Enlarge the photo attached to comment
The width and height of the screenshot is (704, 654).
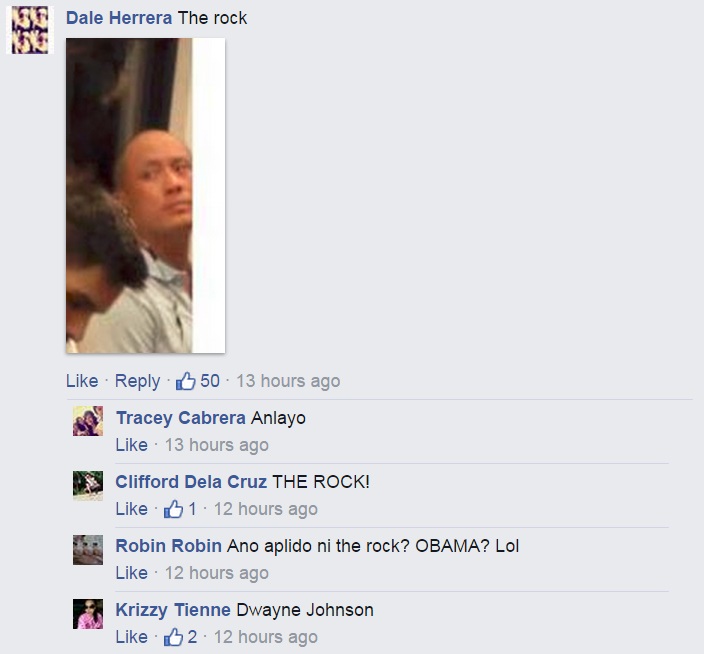145,195
